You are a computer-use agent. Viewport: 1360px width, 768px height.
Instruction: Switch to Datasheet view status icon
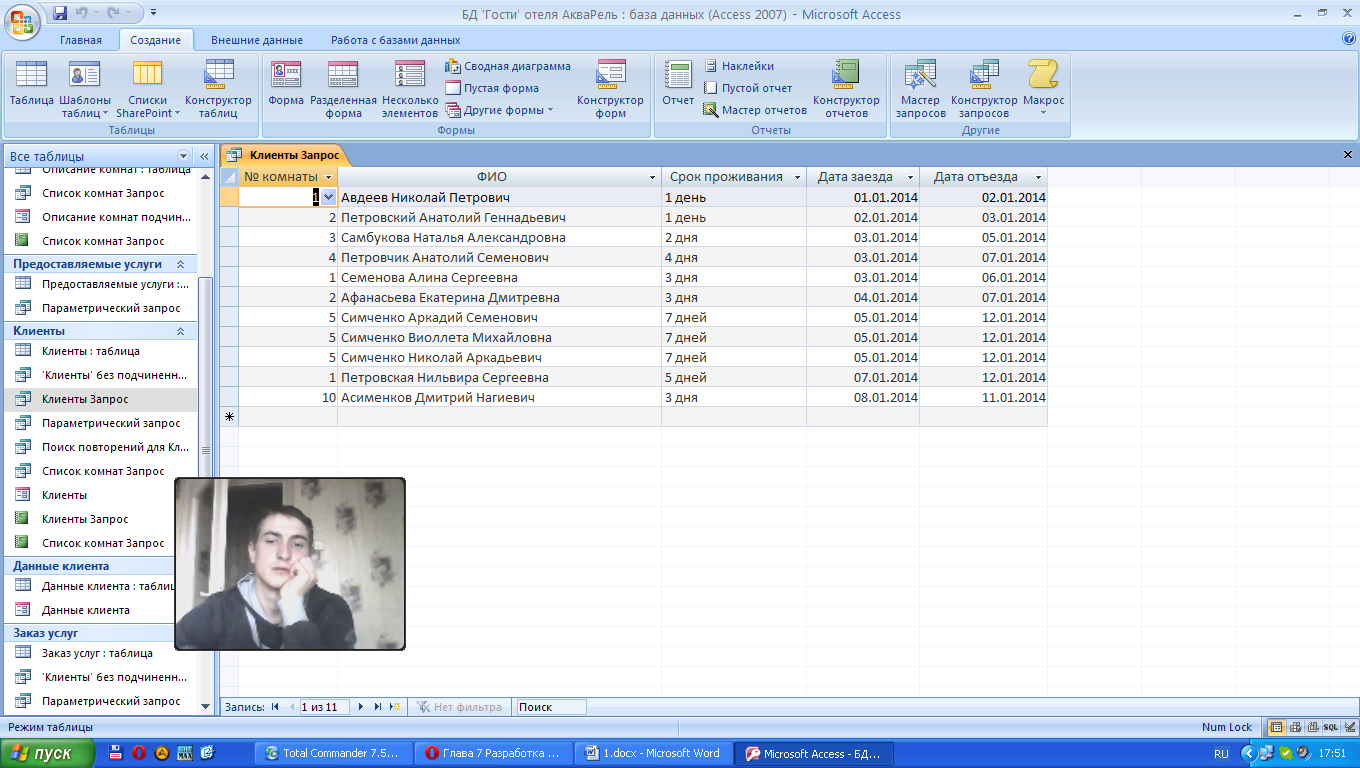click(1277, 727)
